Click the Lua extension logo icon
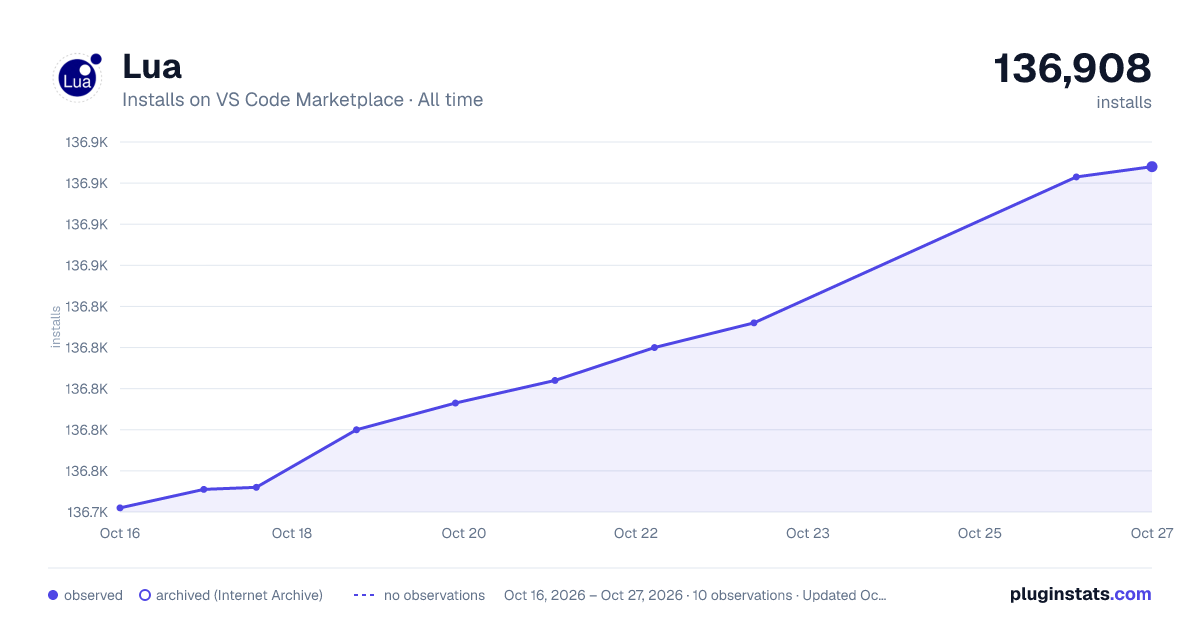 click(x=77, y=77)
